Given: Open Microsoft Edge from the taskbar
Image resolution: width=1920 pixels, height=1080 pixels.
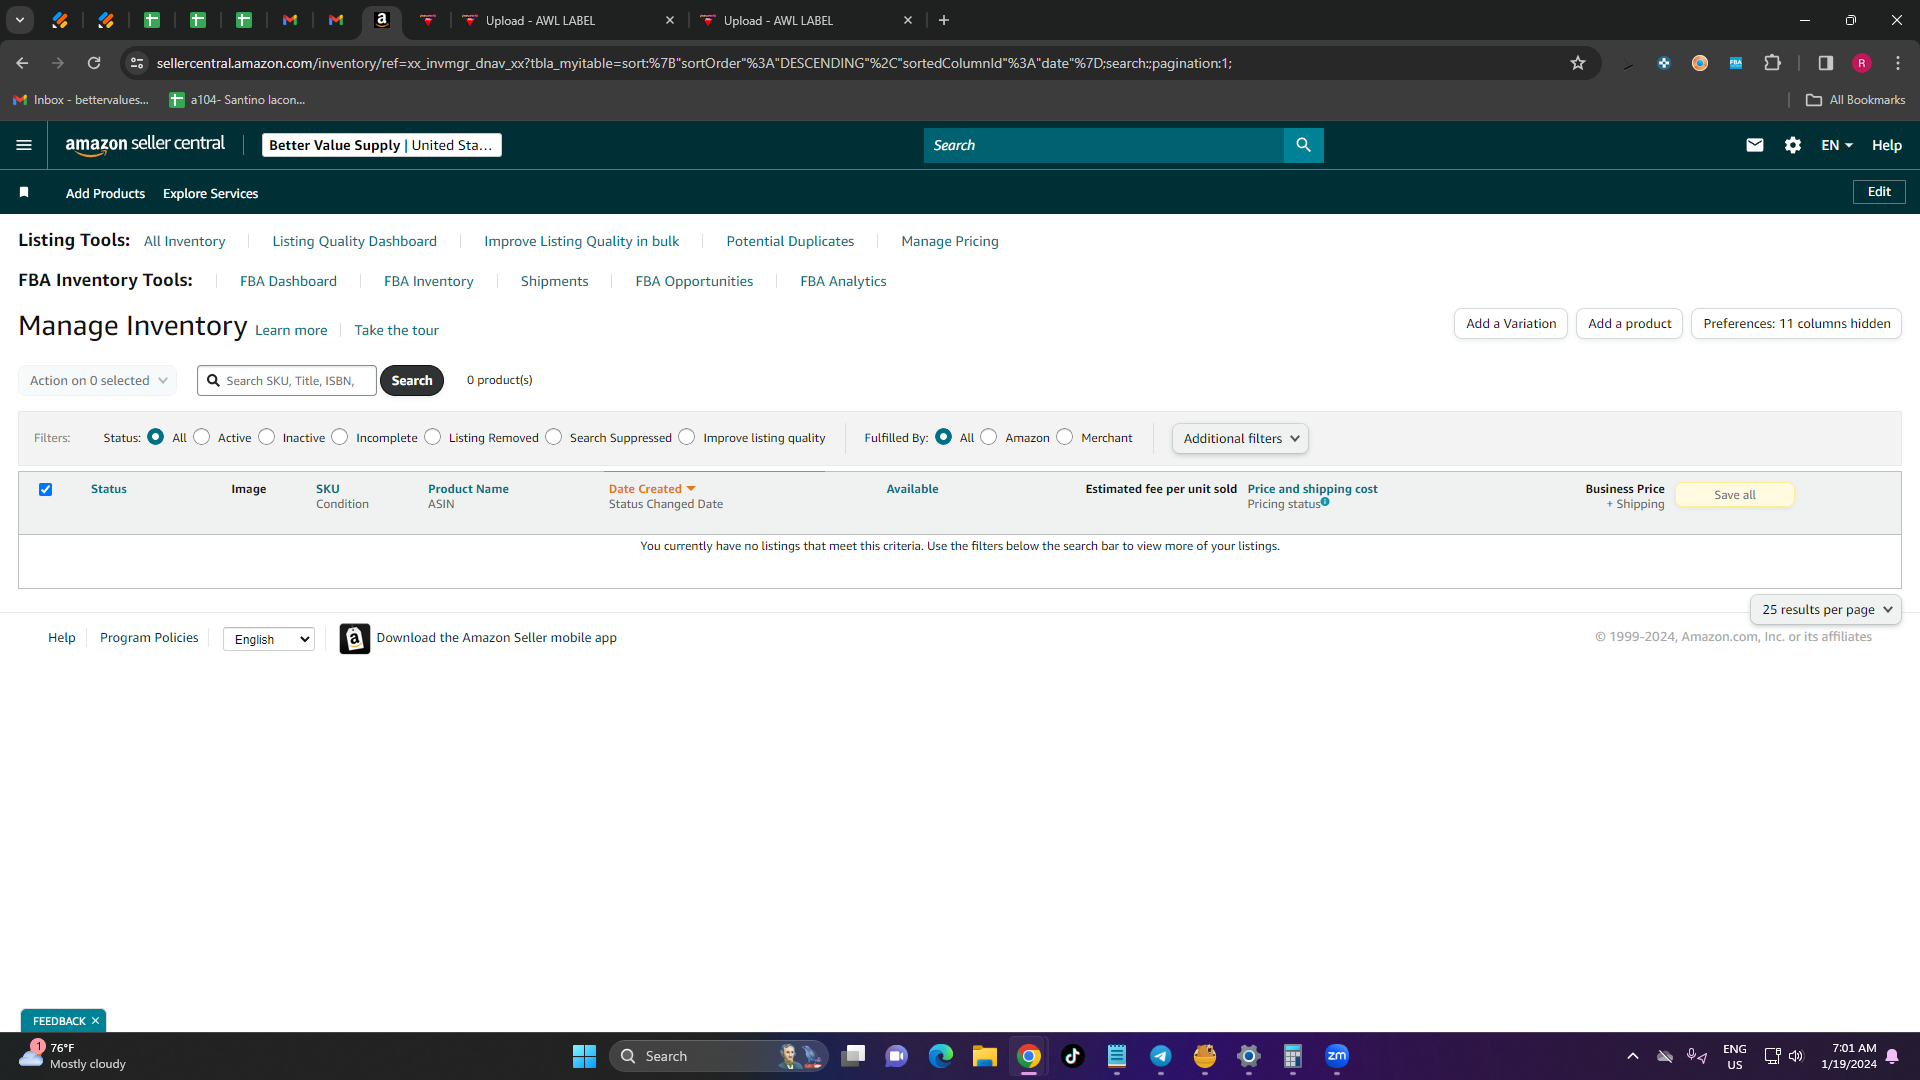Looking at the screenshot, I should 940,1056.
